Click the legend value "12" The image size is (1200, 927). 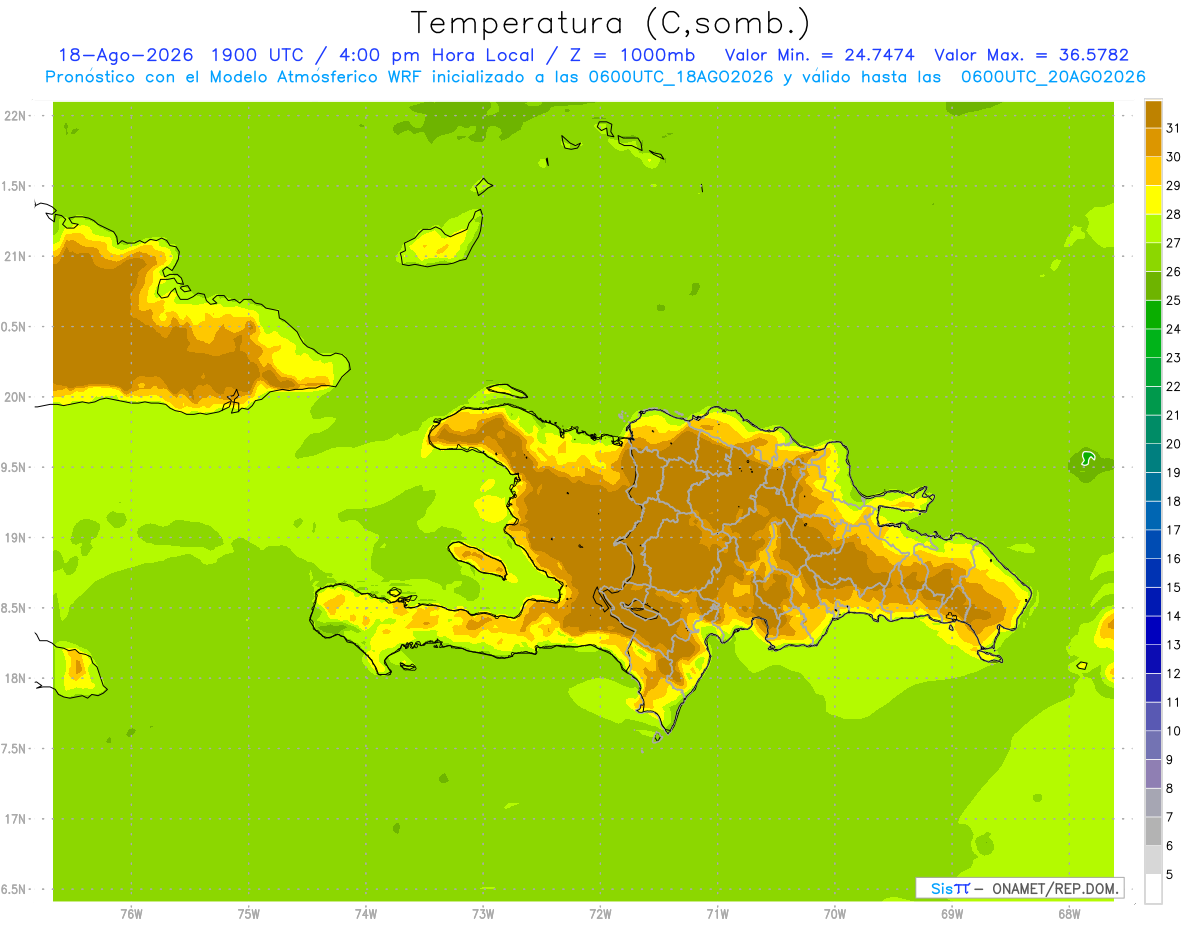tap(1173, 673)
